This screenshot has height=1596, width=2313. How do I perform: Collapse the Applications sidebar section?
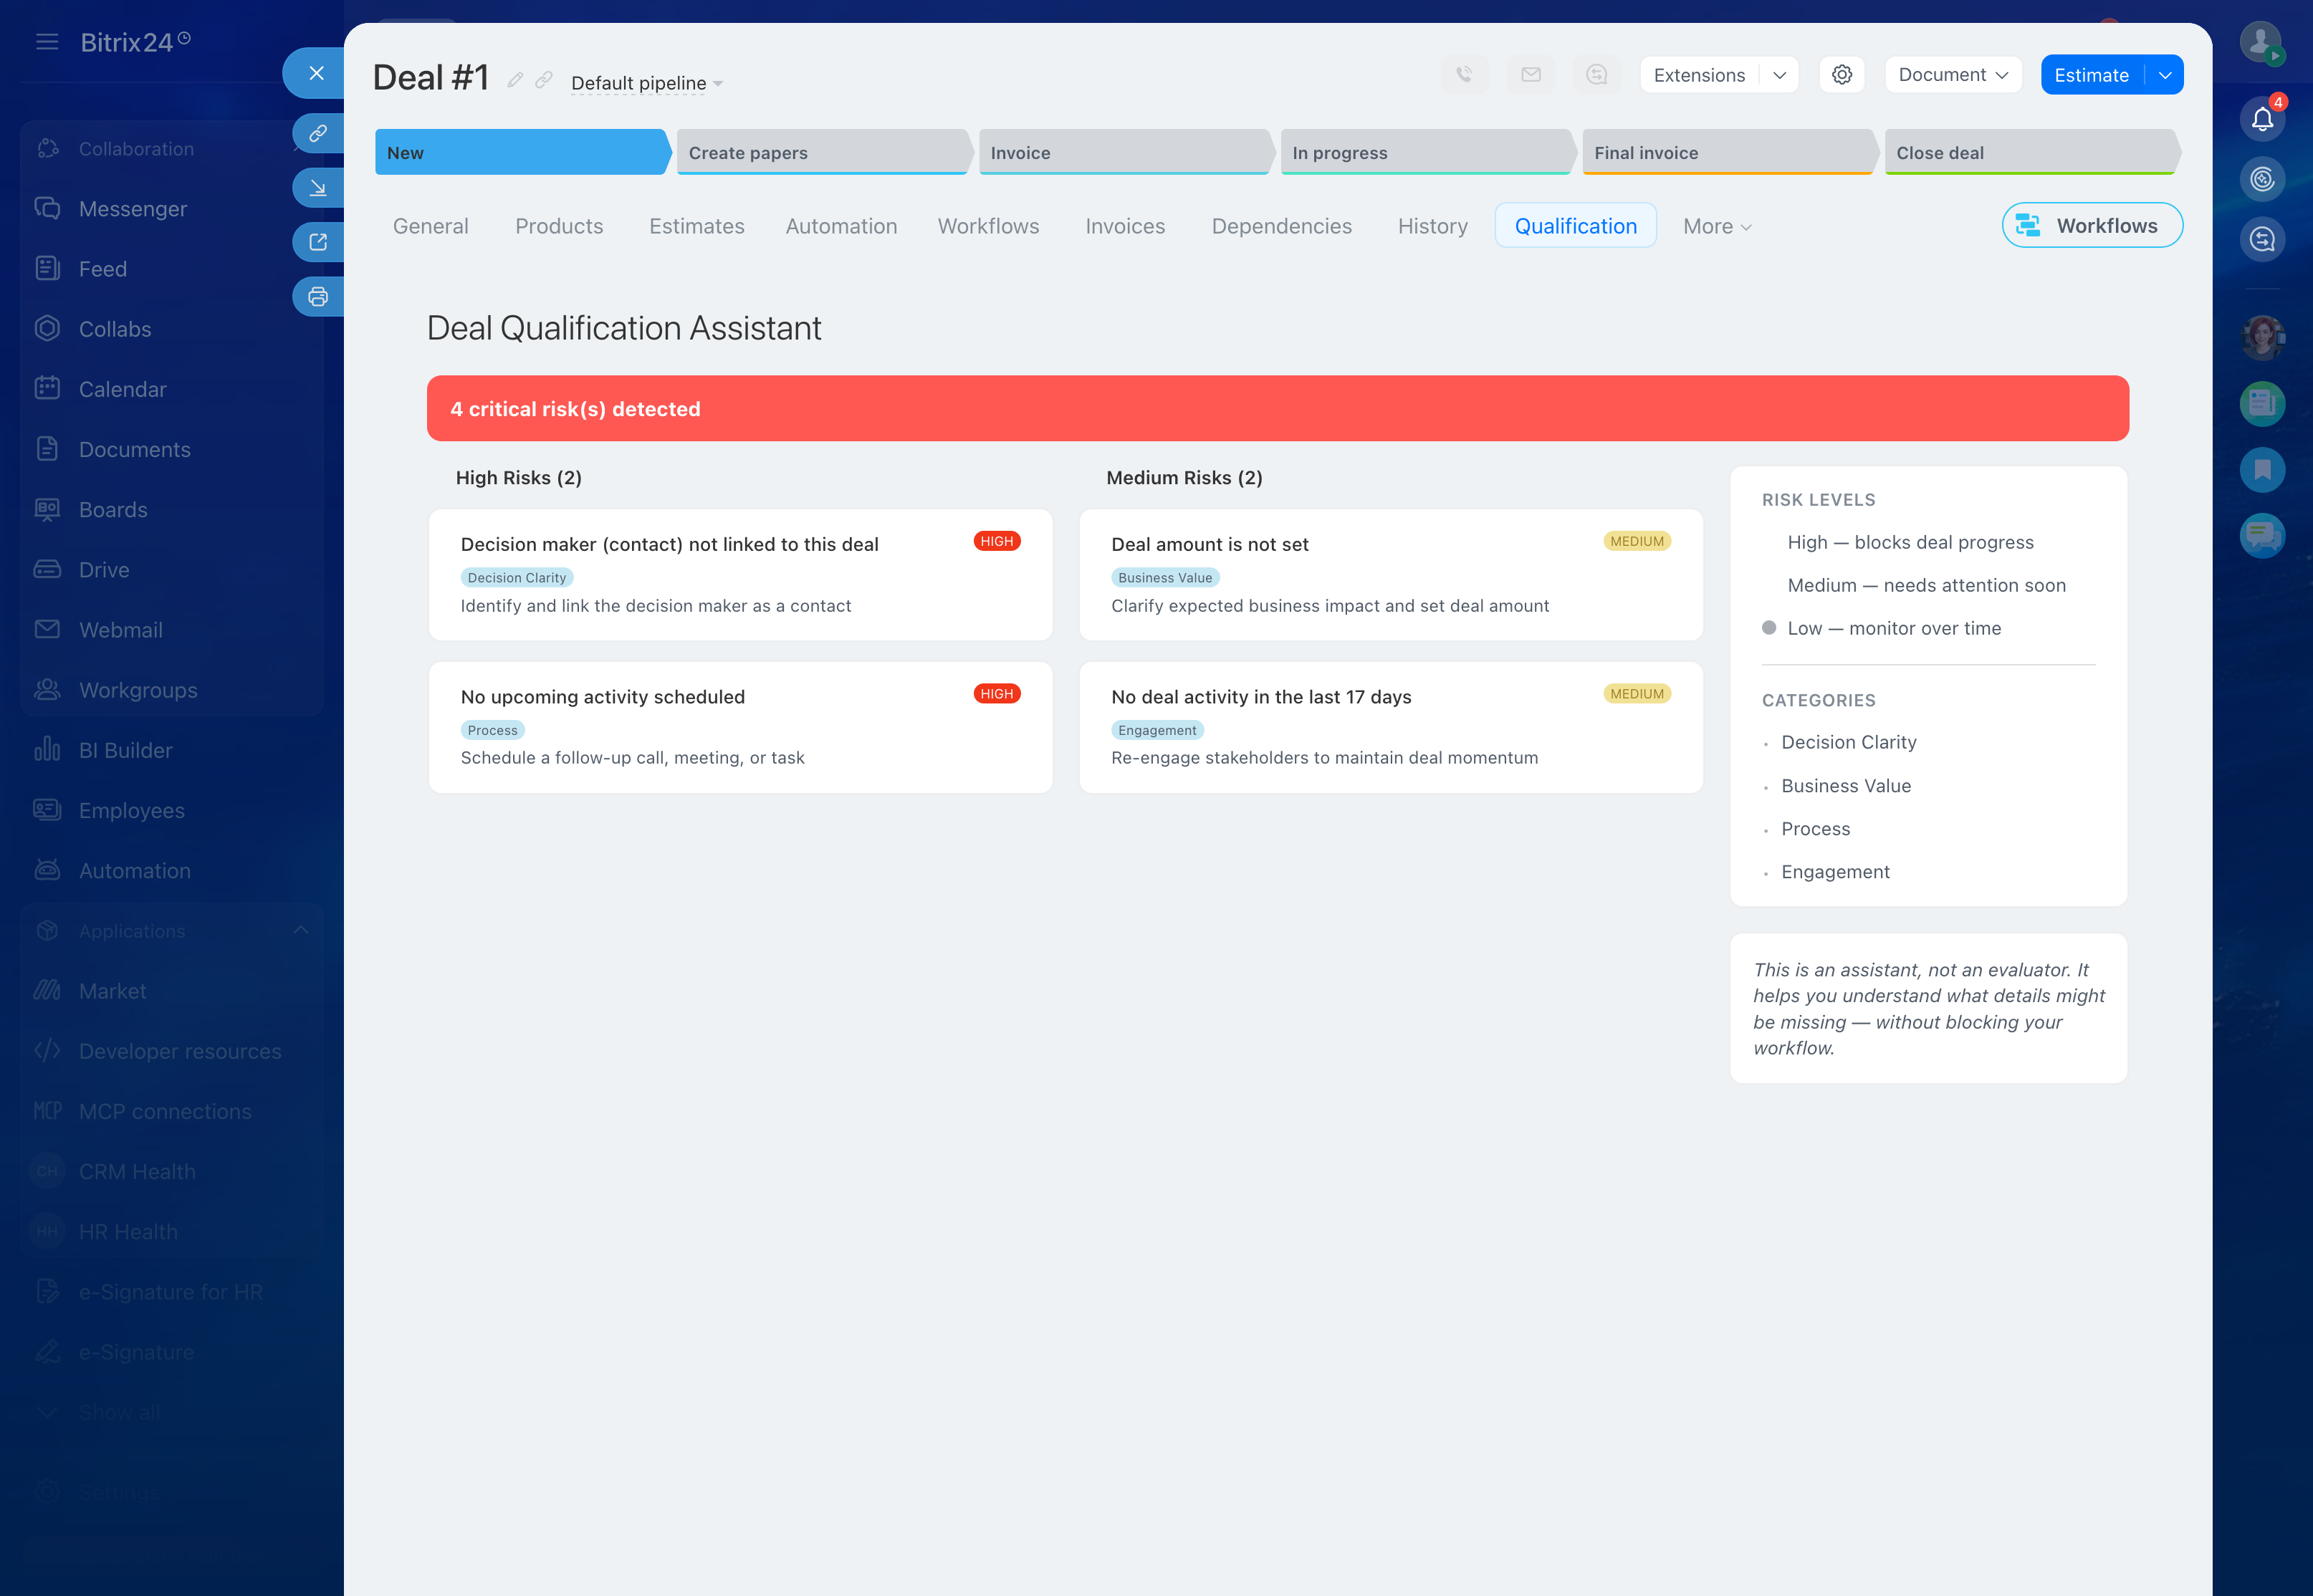[301, 931]
